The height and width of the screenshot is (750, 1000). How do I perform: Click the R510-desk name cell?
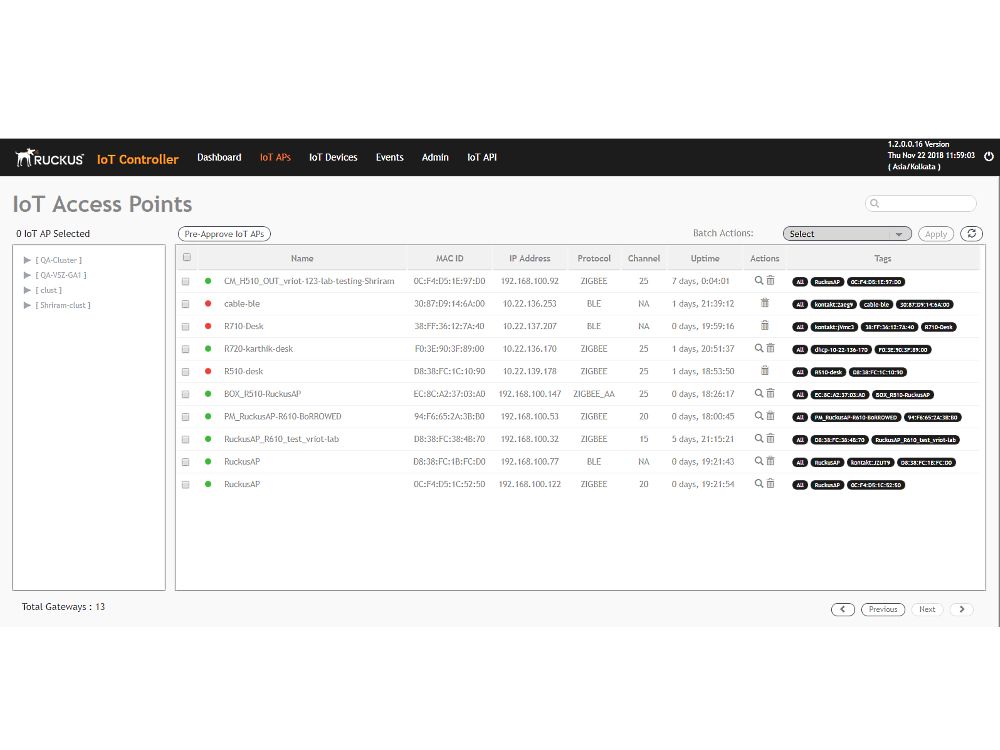[x=244, y=371]
